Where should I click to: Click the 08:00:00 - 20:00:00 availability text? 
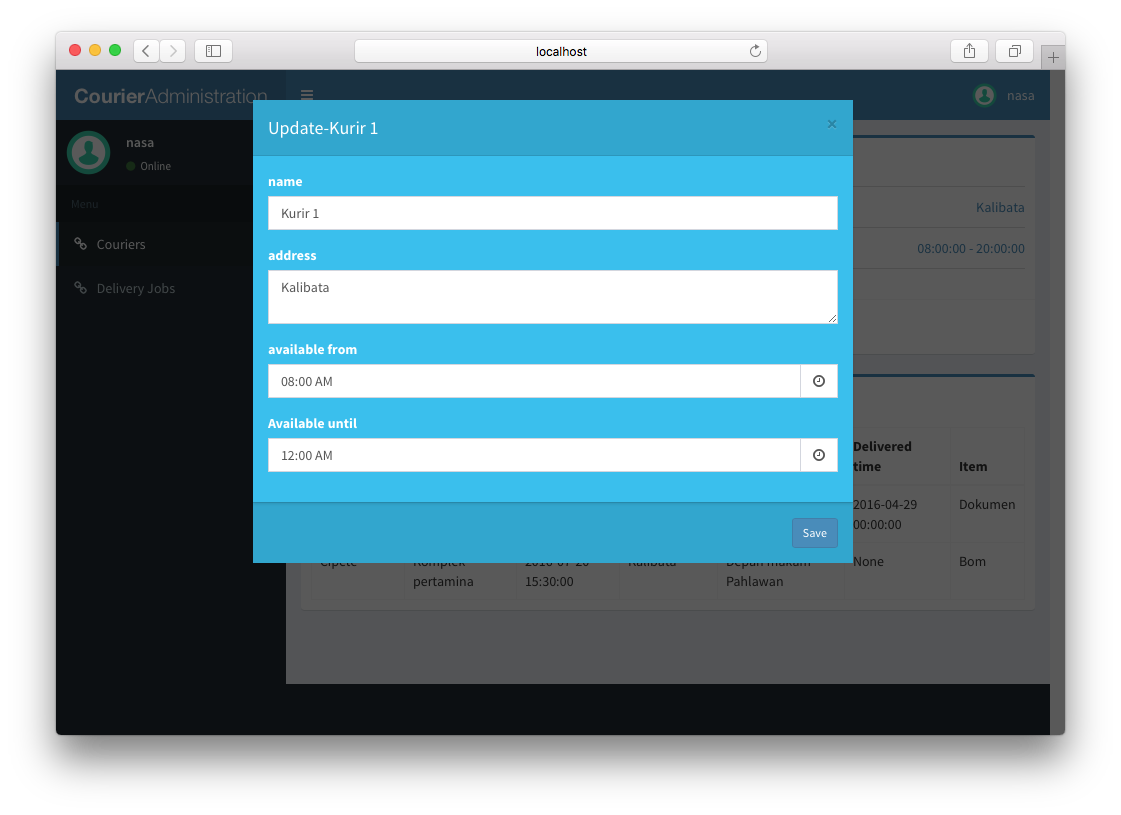(x=970, y=249)
